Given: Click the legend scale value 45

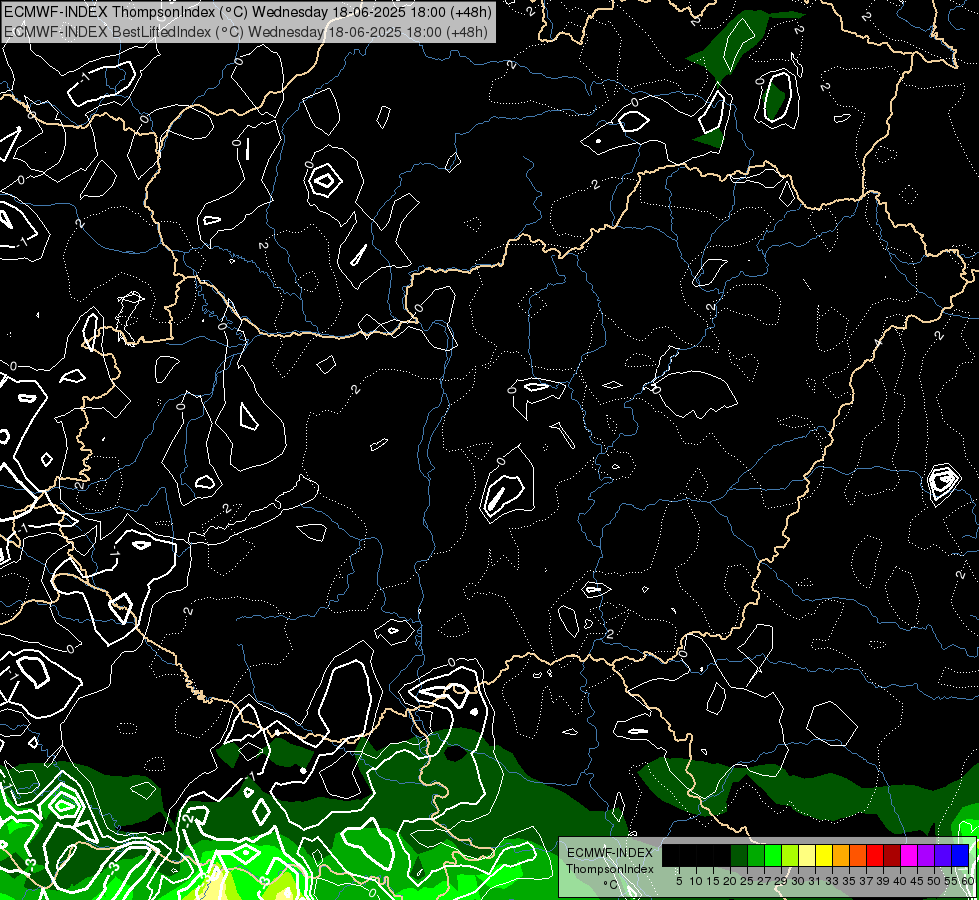Looking at the screenshot, I should click(x=917, y=881).
